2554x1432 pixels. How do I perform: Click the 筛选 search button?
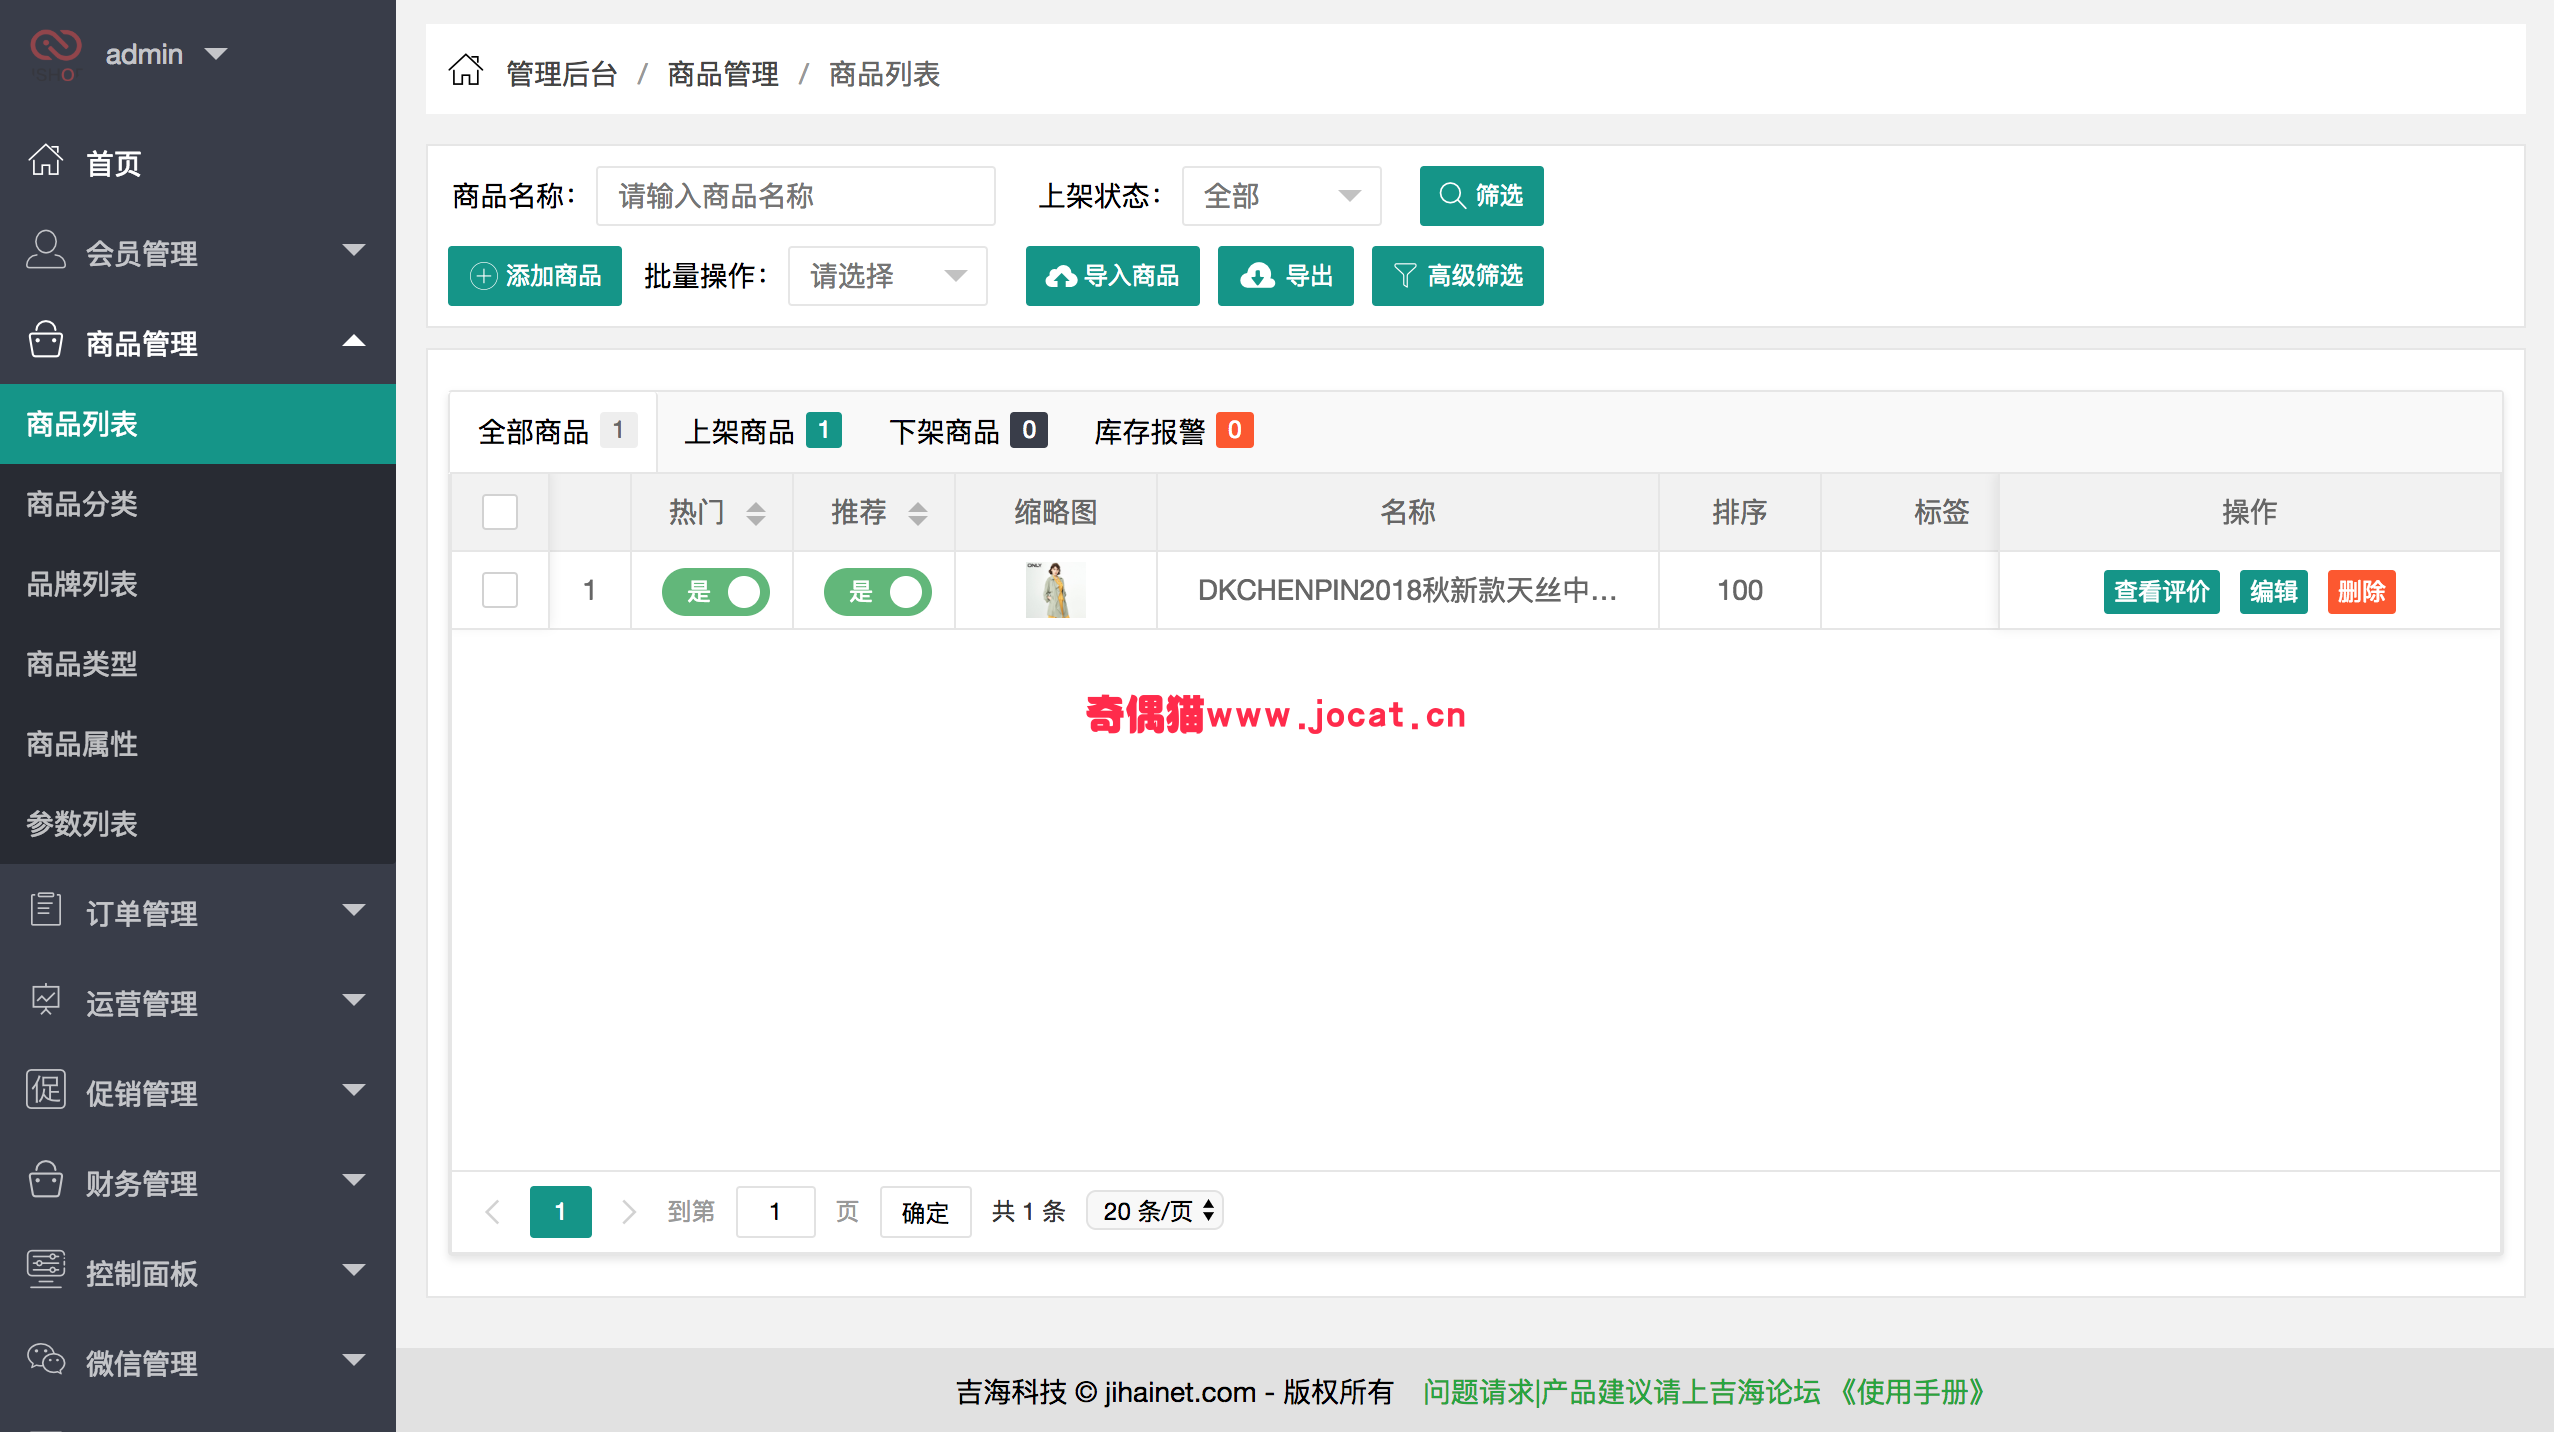[x=1481, y=196]
